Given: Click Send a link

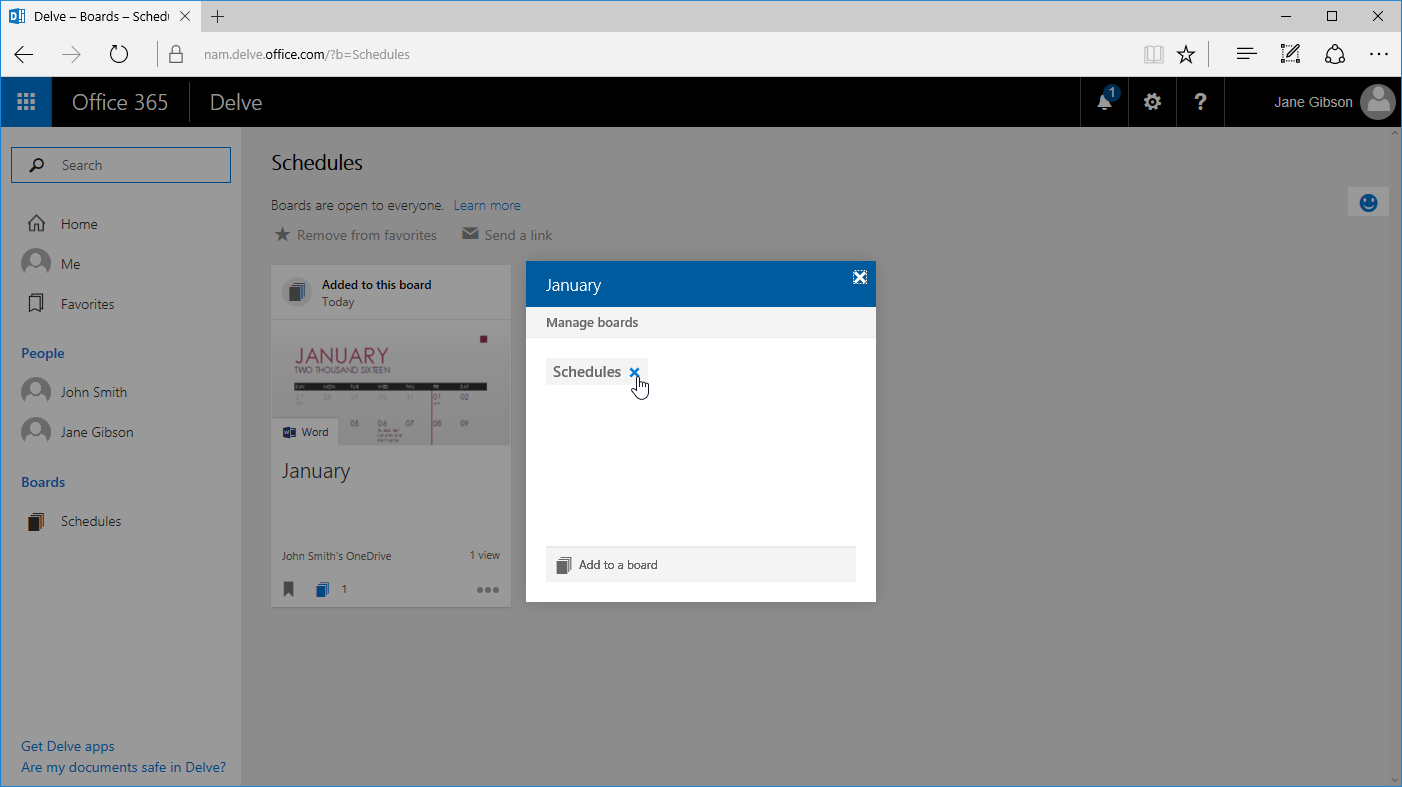Looking at the screenshot, I should click(x=507, y=235).
